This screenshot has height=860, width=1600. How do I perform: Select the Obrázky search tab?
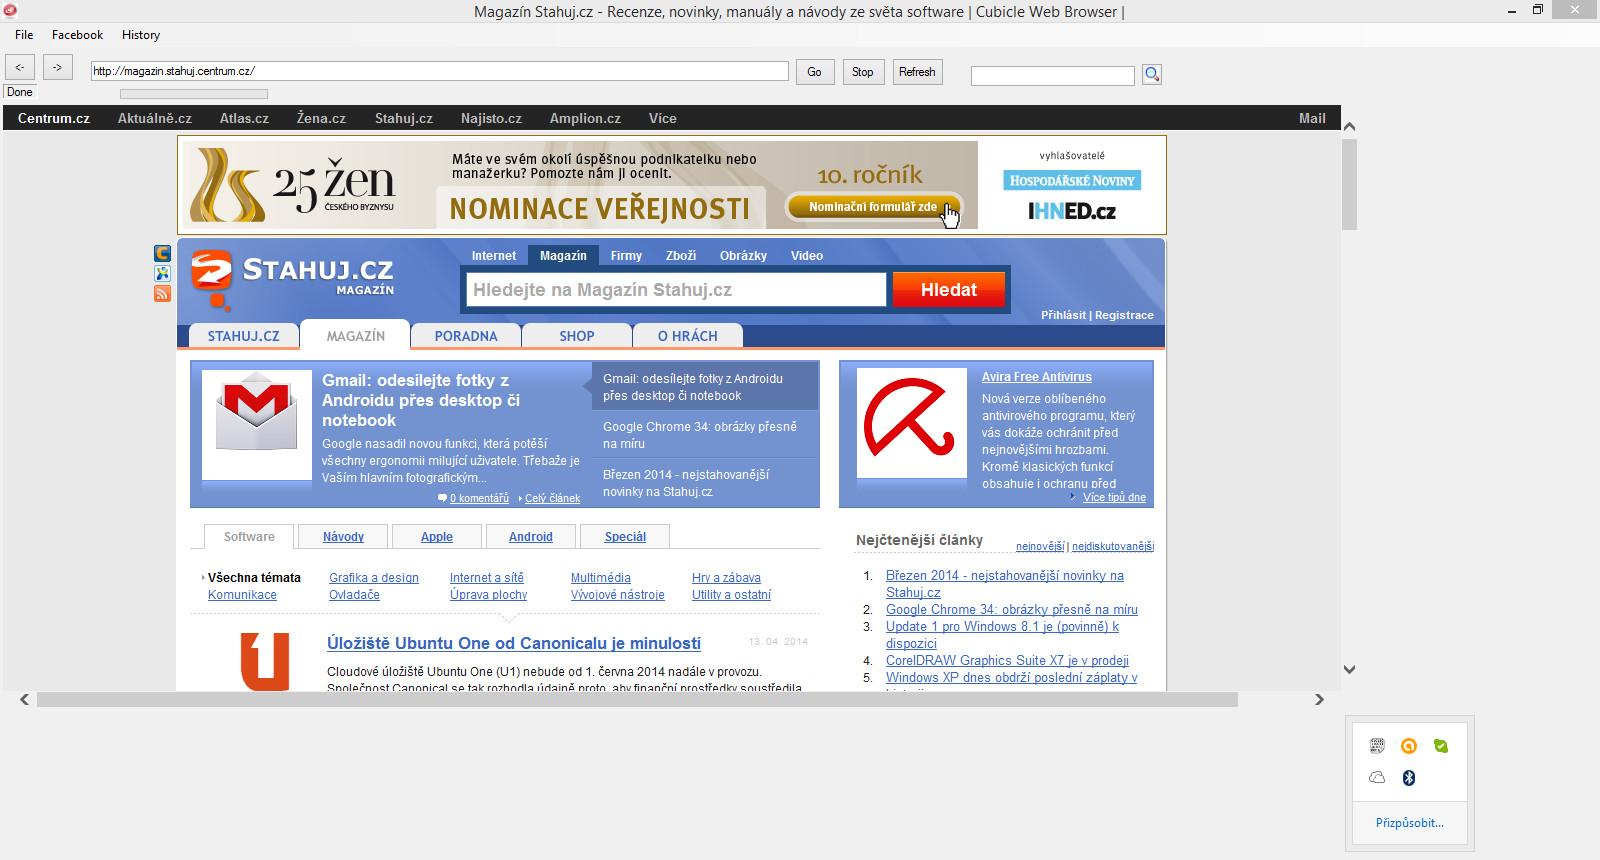743,256
